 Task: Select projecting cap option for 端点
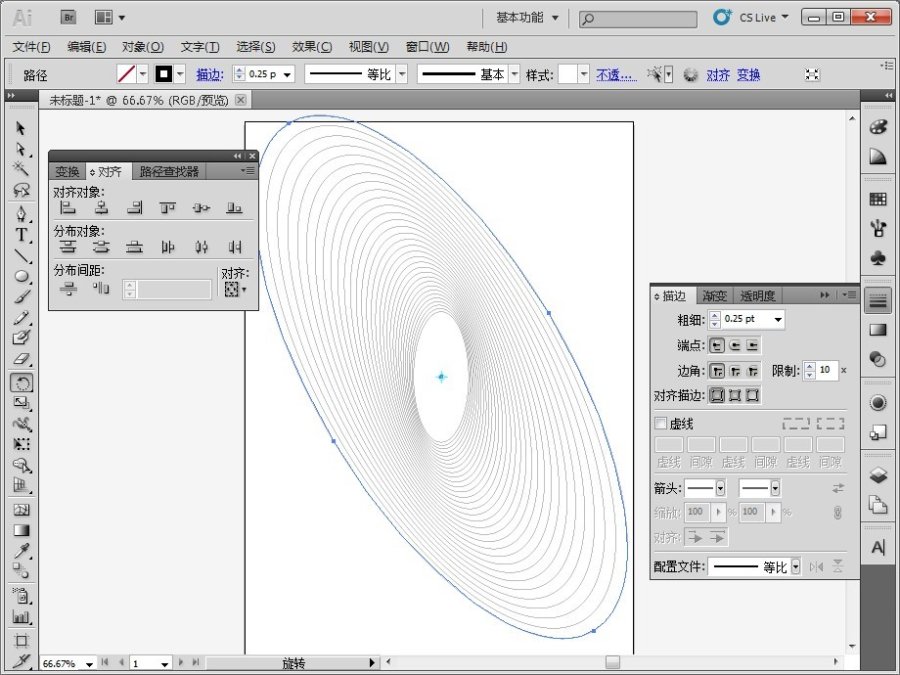(x=752, y=345)
